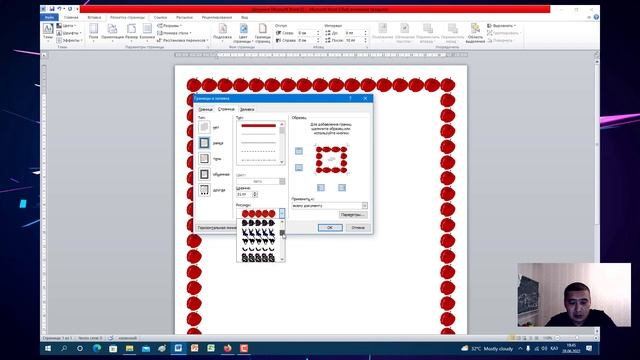Click Save icon in quick access toolbar
The width and height of the screenshot is (640, 360).
point(52,9)
